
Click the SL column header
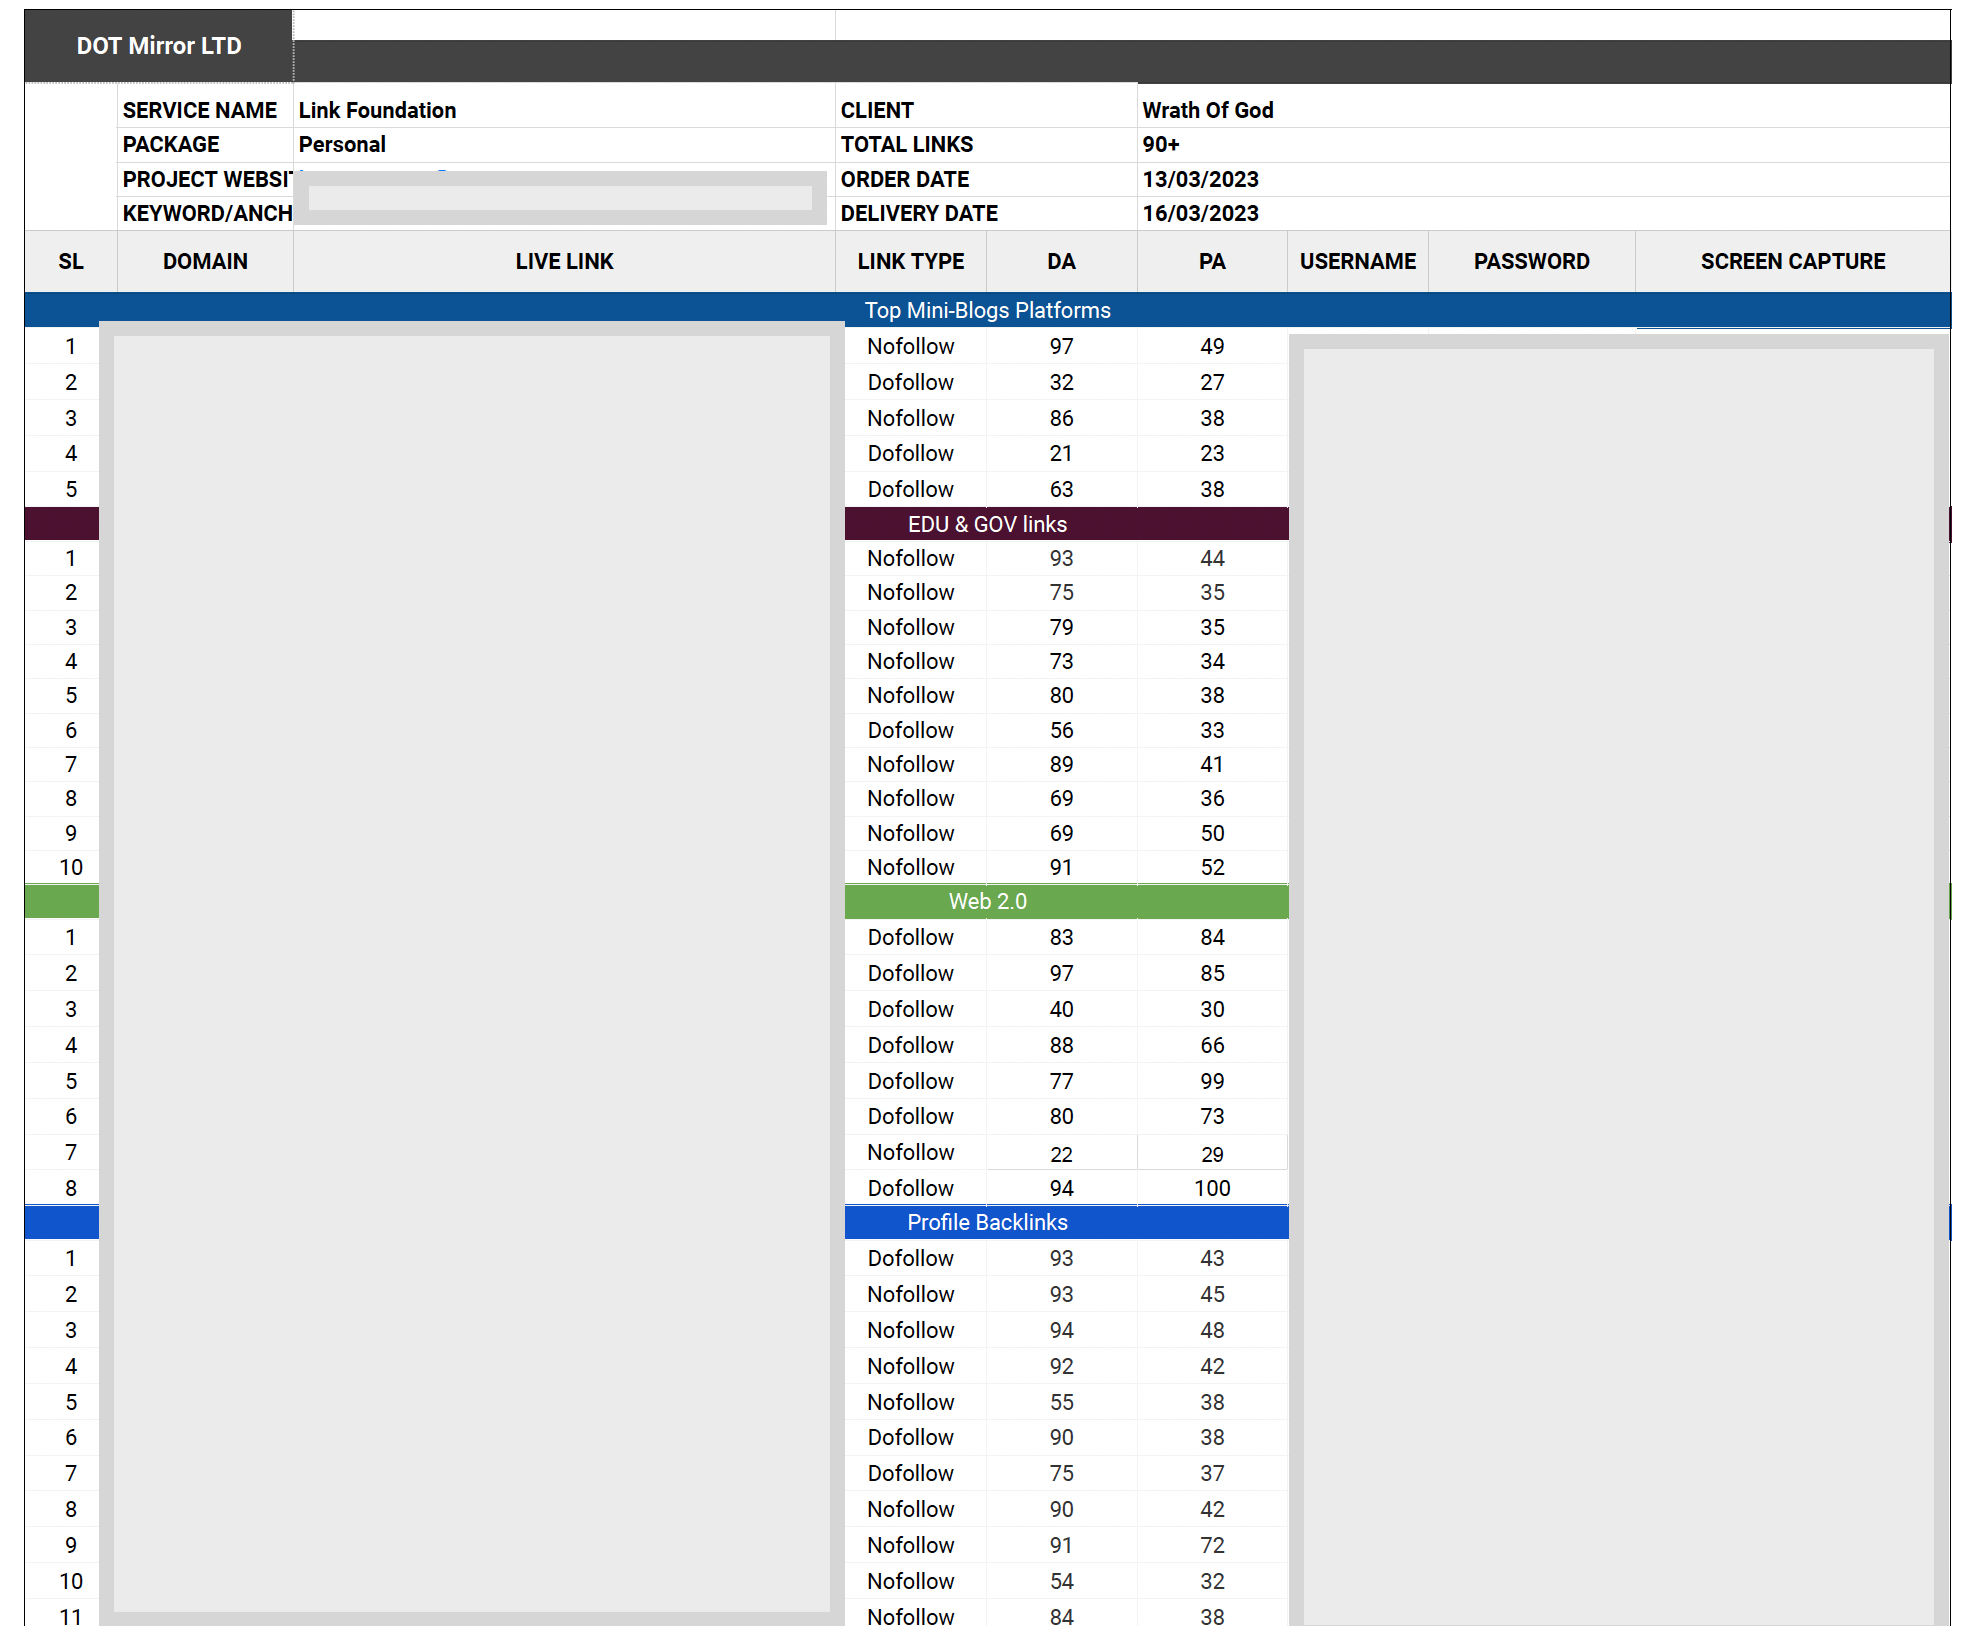(71, 261)
